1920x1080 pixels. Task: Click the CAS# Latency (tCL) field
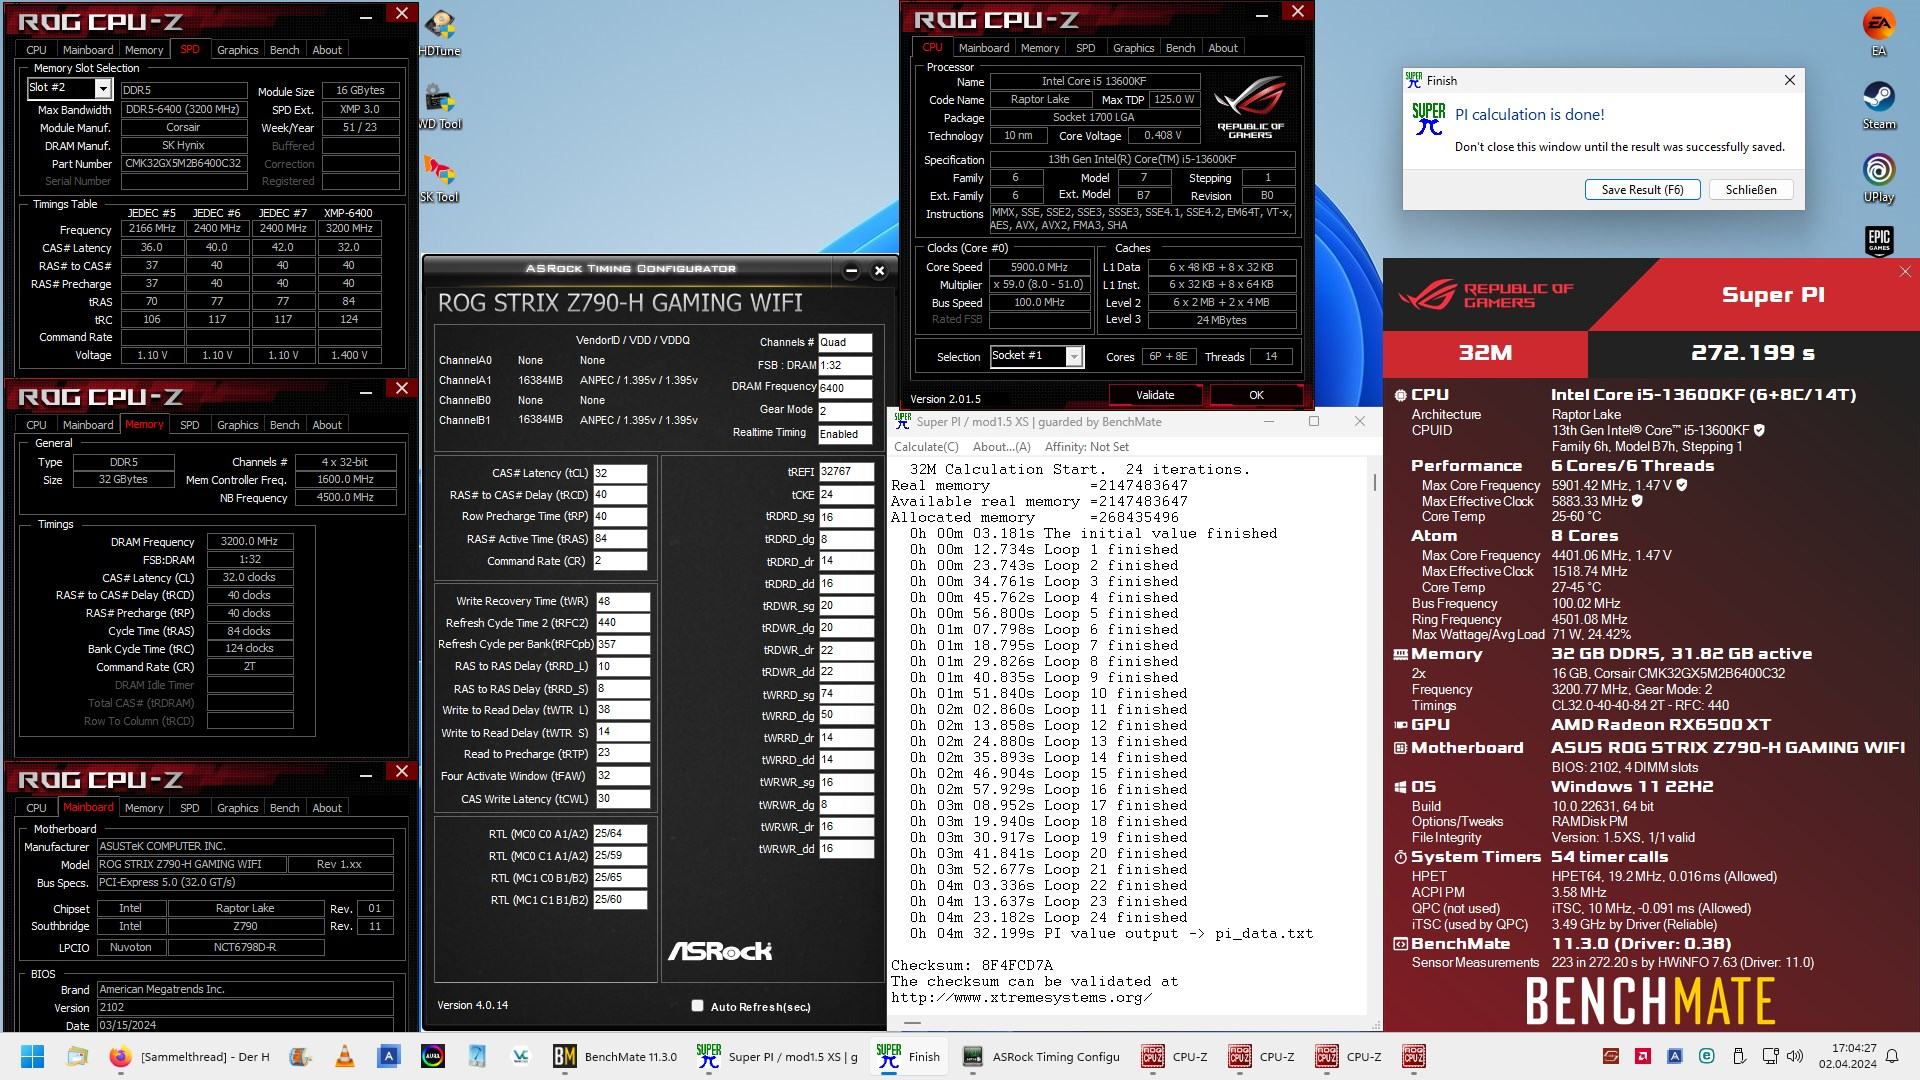pos(620,473)
